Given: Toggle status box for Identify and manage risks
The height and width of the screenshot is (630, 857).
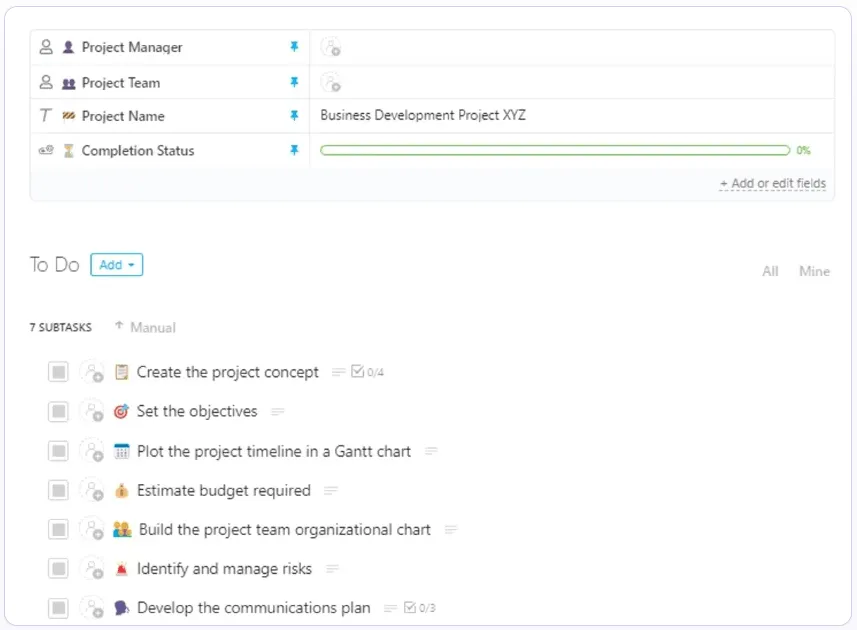Looking at the screenshot, I should pos(58,569).
